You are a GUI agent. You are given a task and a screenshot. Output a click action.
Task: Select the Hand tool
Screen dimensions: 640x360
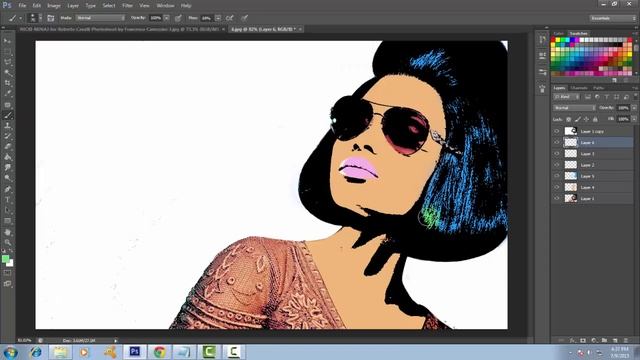tap(7, 232)
